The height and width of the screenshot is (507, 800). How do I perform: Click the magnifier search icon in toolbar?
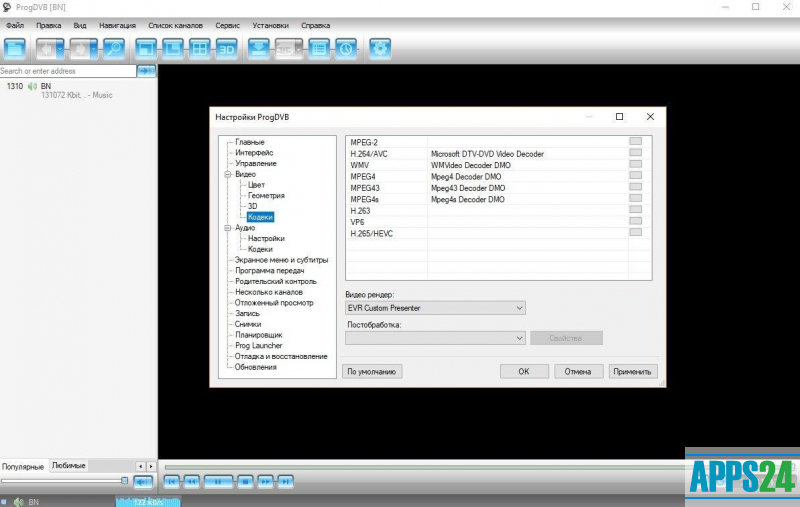click(113, 48)
